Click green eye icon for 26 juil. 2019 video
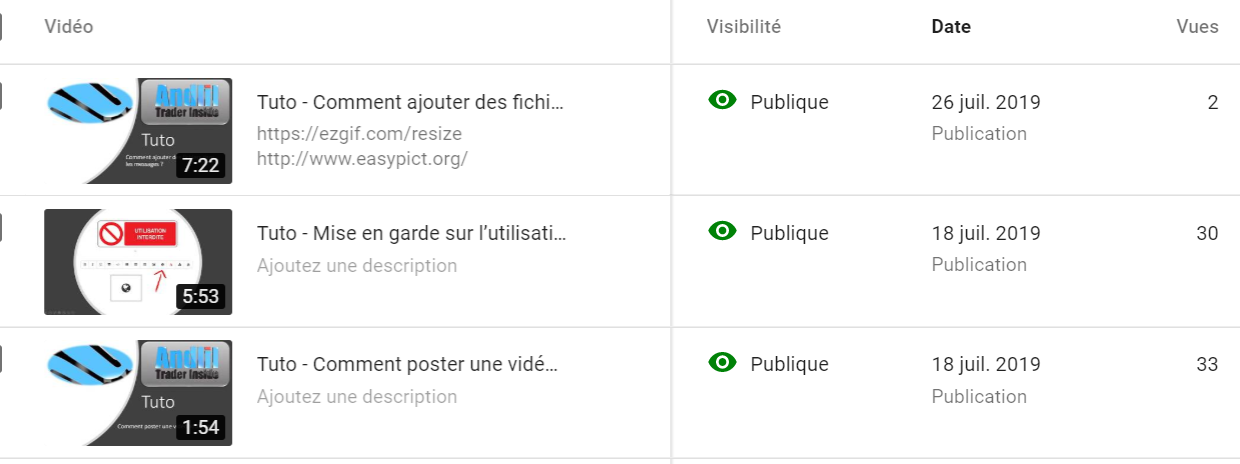Viewport: 1240px width, 464px height. (722, 100)
